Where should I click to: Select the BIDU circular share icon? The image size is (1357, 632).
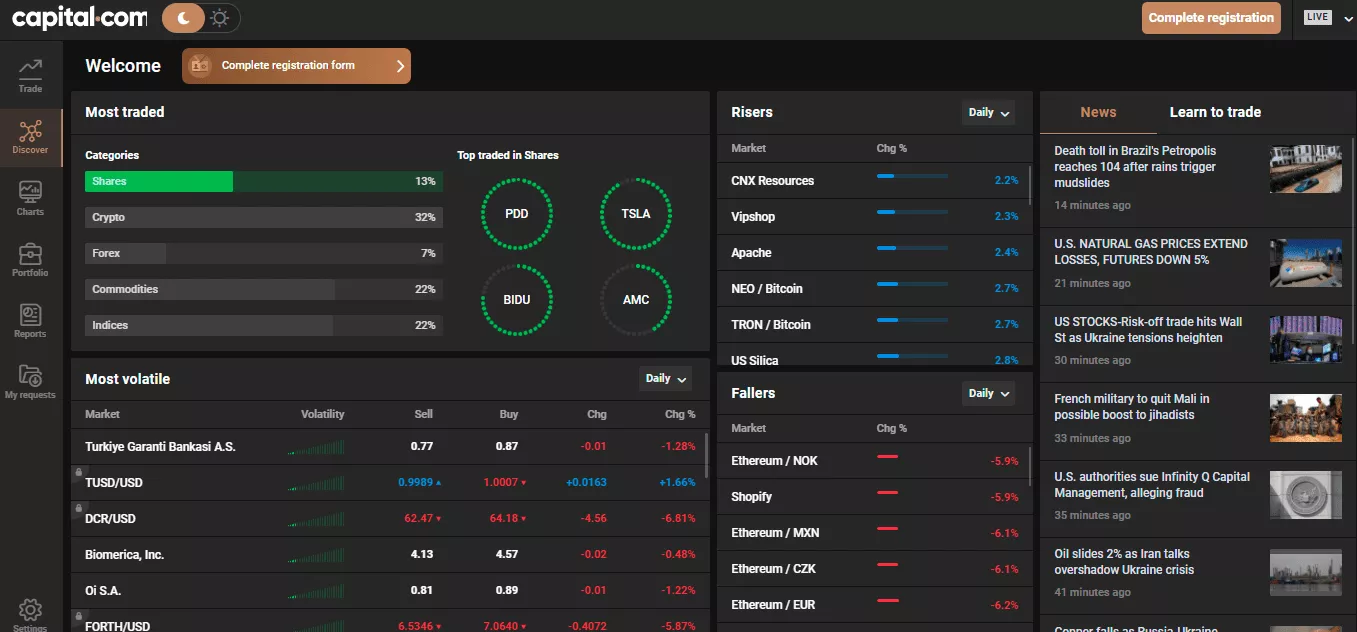click(x=517, y=300)
